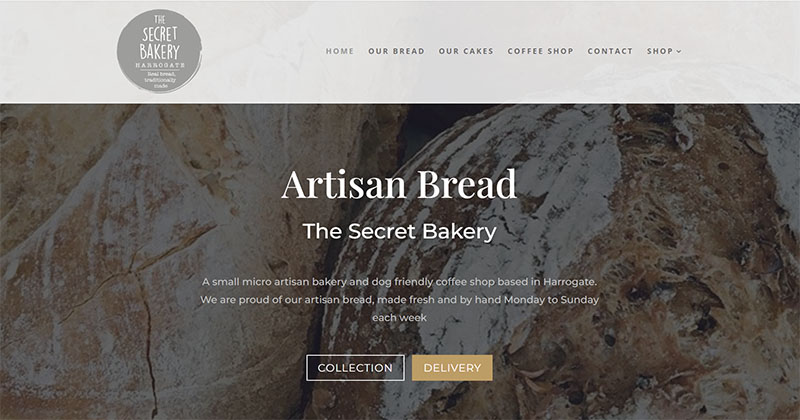
Task: Go to the Our Bread page
Action: [x=396, y=51]
